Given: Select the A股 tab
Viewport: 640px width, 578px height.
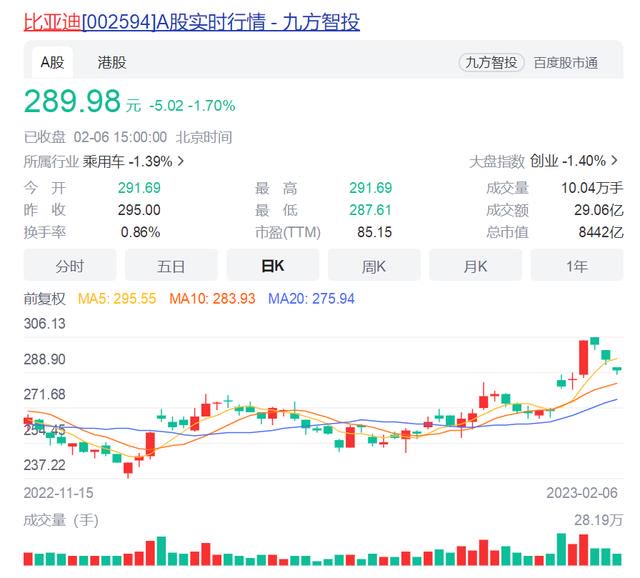Looking at the screenshot, I should point(52,62).
